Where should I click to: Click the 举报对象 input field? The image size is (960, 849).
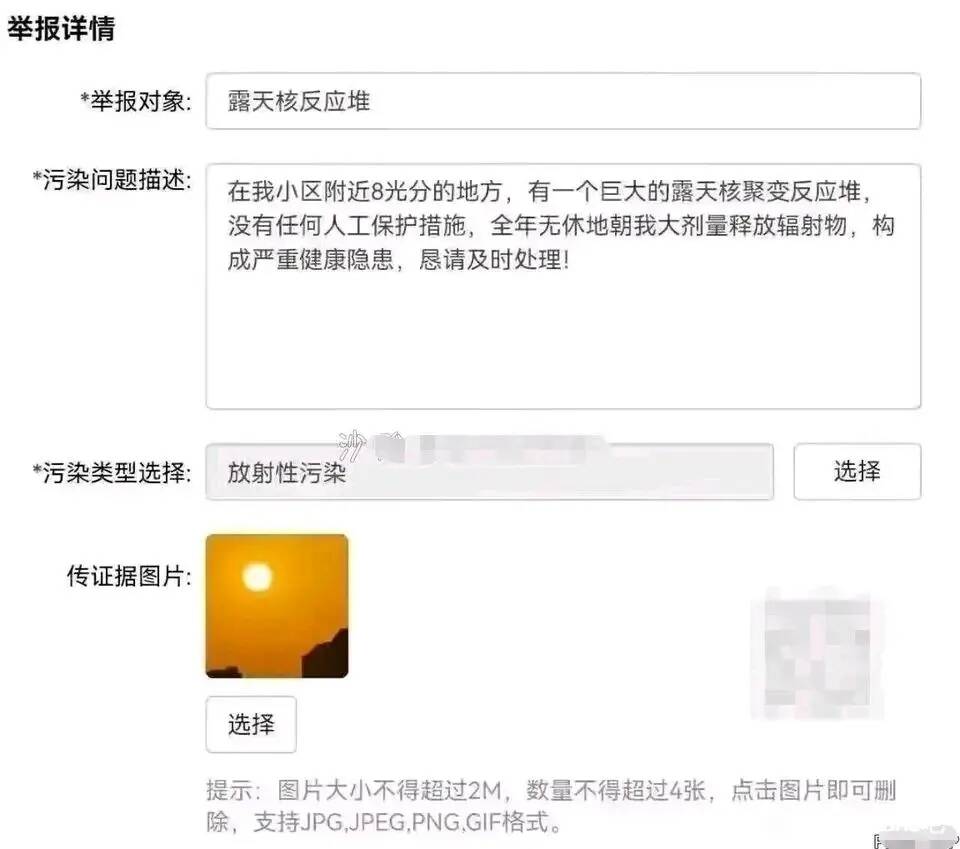click(x=563, y=101)
